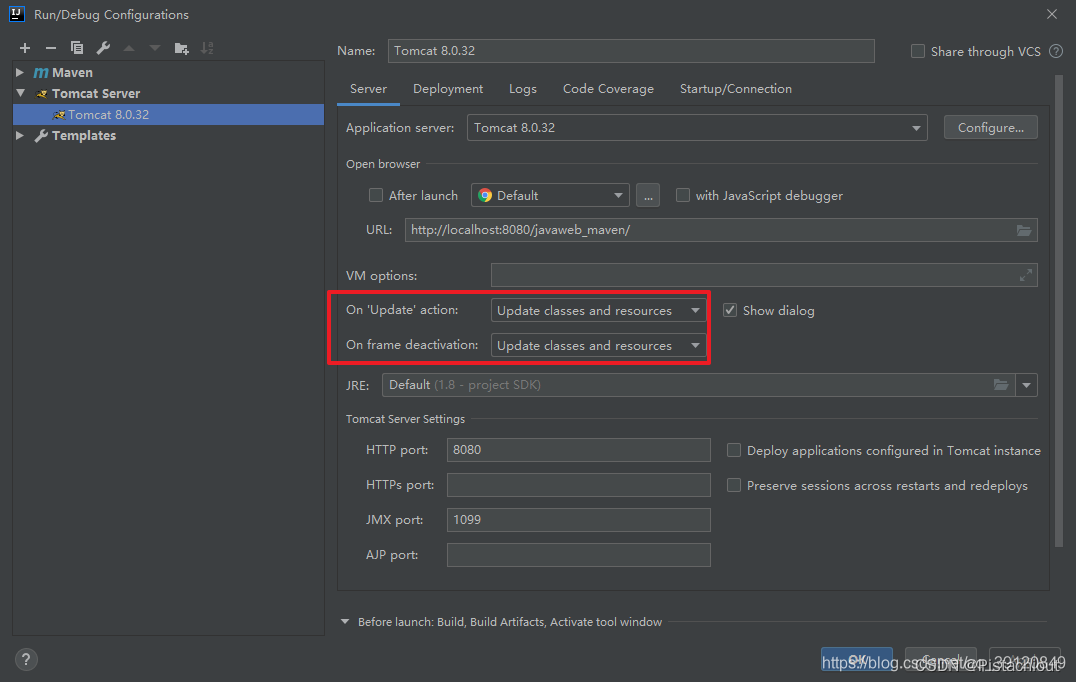1076x682 pixels.
Task: Expand the Templates tree node arrow
Action: click(x=20, y=135)
